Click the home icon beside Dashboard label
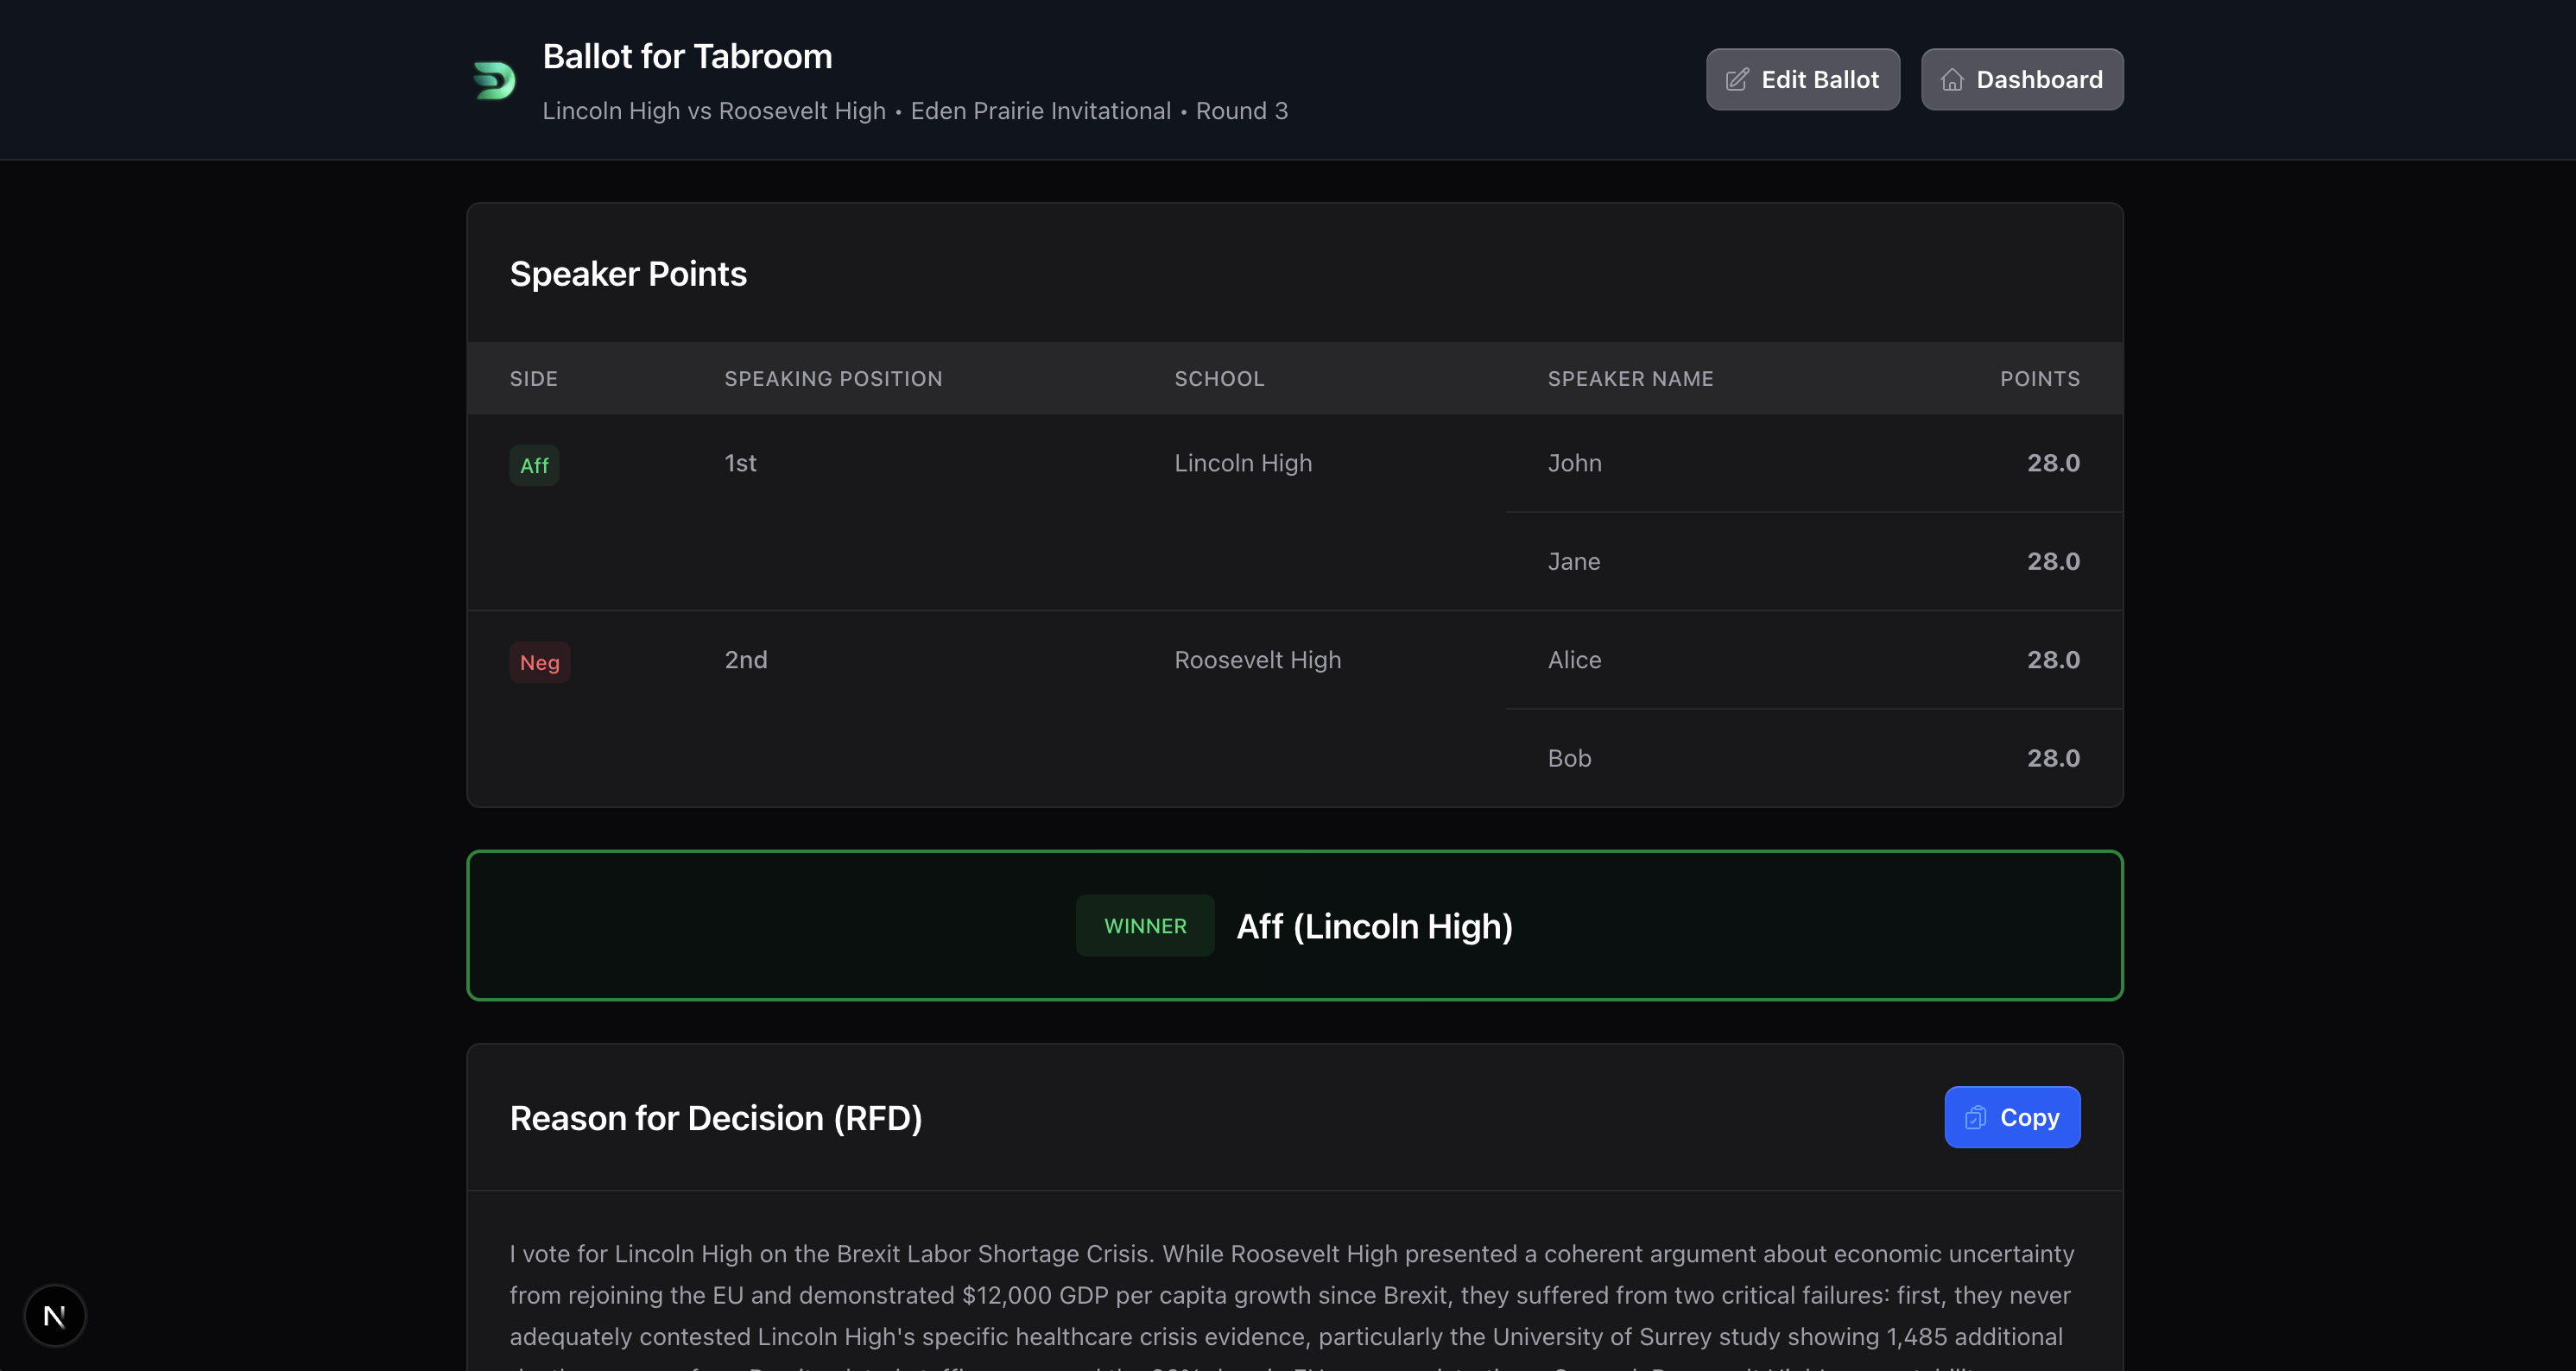The height and width of the screenshot is (1371, 2576). point(1951,79)
